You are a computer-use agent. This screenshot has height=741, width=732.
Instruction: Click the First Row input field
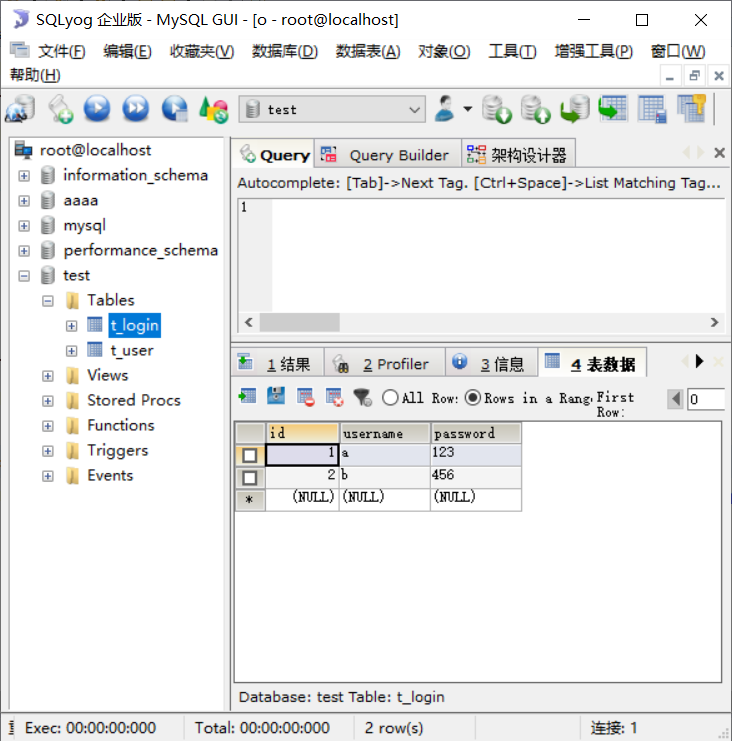coord(706,399)
